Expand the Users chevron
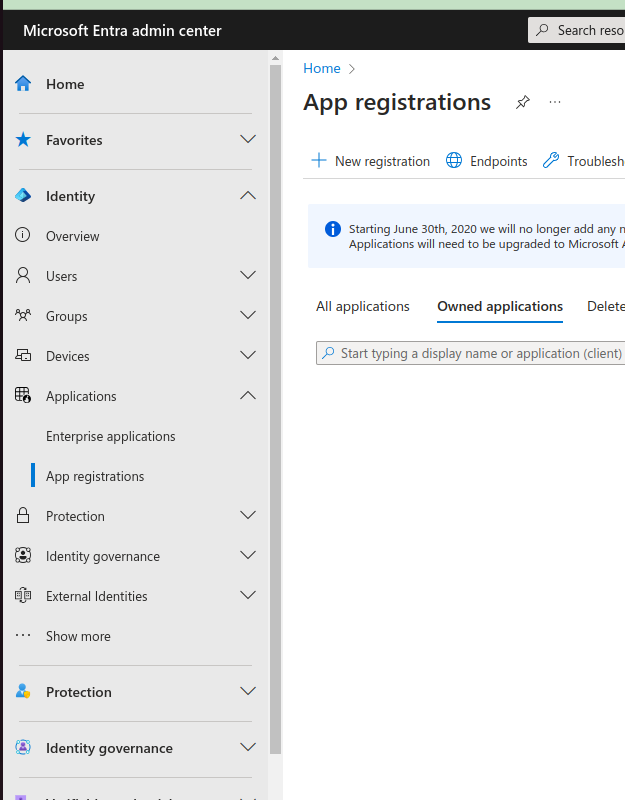The height and width of the screenshot is (800, 625). click(x=248, y=275)
